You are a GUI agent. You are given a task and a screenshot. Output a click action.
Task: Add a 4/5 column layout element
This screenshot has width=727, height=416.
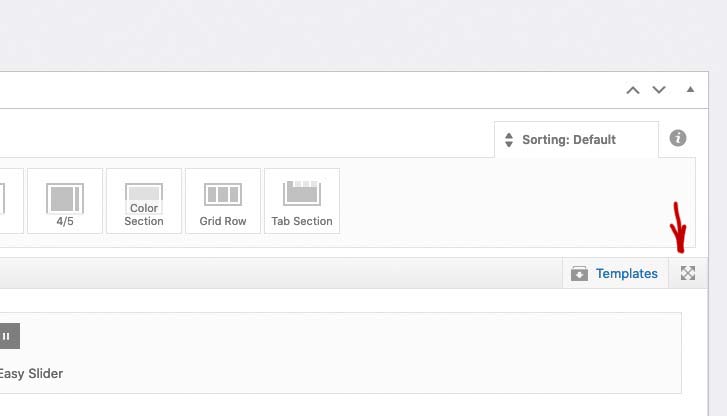click(65, 201)
